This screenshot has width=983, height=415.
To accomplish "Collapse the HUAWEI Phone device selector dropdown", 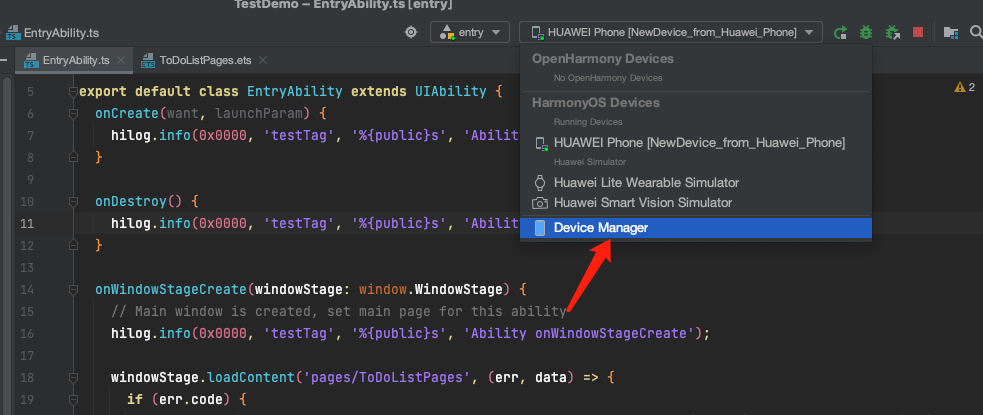I will tap(671, 32).
